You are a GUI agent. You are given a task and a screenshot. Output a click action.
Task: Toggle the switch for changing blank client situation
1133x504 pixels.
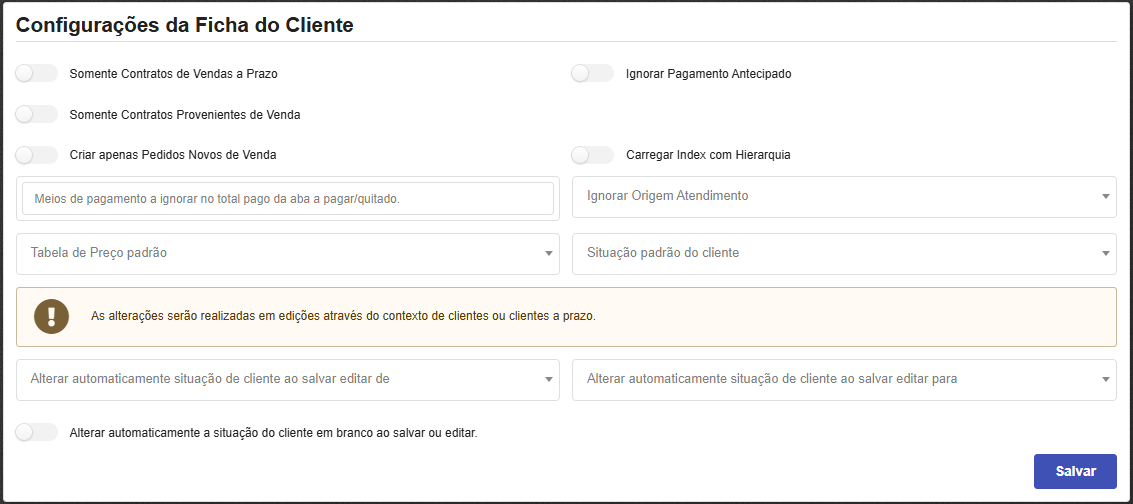click(x=37, y=433)
